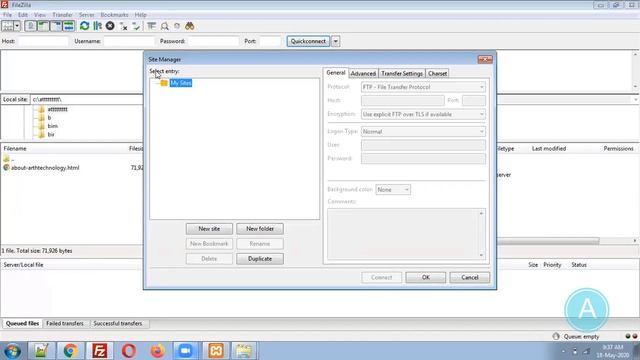Open the Protocol dropdown
640x360 pixels.
pos(423,87)
